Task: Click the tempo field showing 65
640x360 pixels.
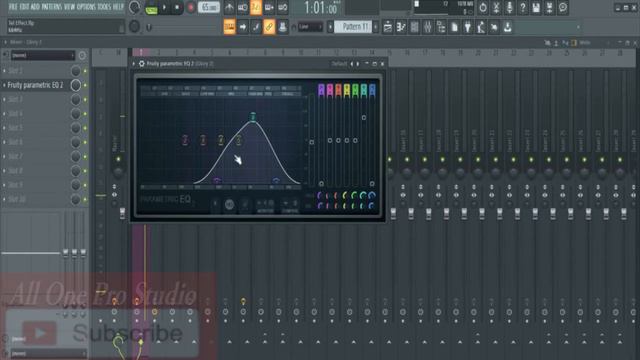Action: click(x=209, y=7)
